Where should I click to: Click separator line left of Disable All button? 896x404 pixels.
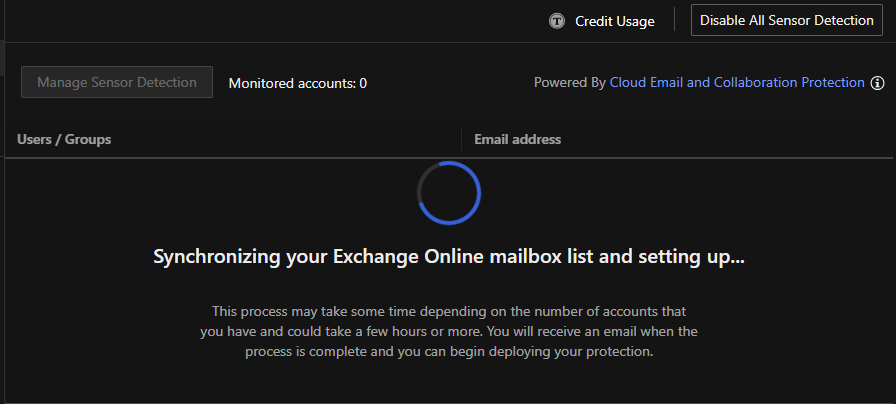pos(674,20)
